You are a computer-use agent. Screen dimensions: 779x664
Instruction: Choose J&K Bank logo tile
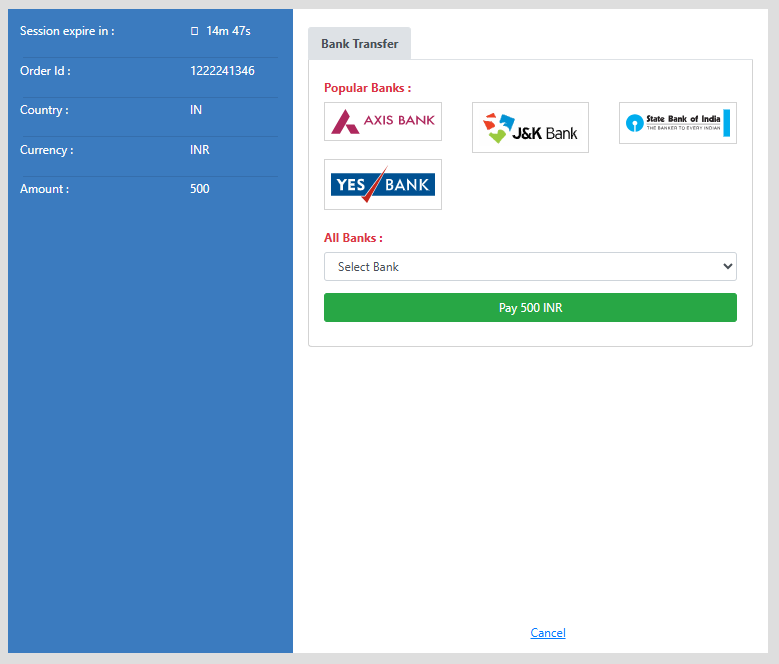530,128
